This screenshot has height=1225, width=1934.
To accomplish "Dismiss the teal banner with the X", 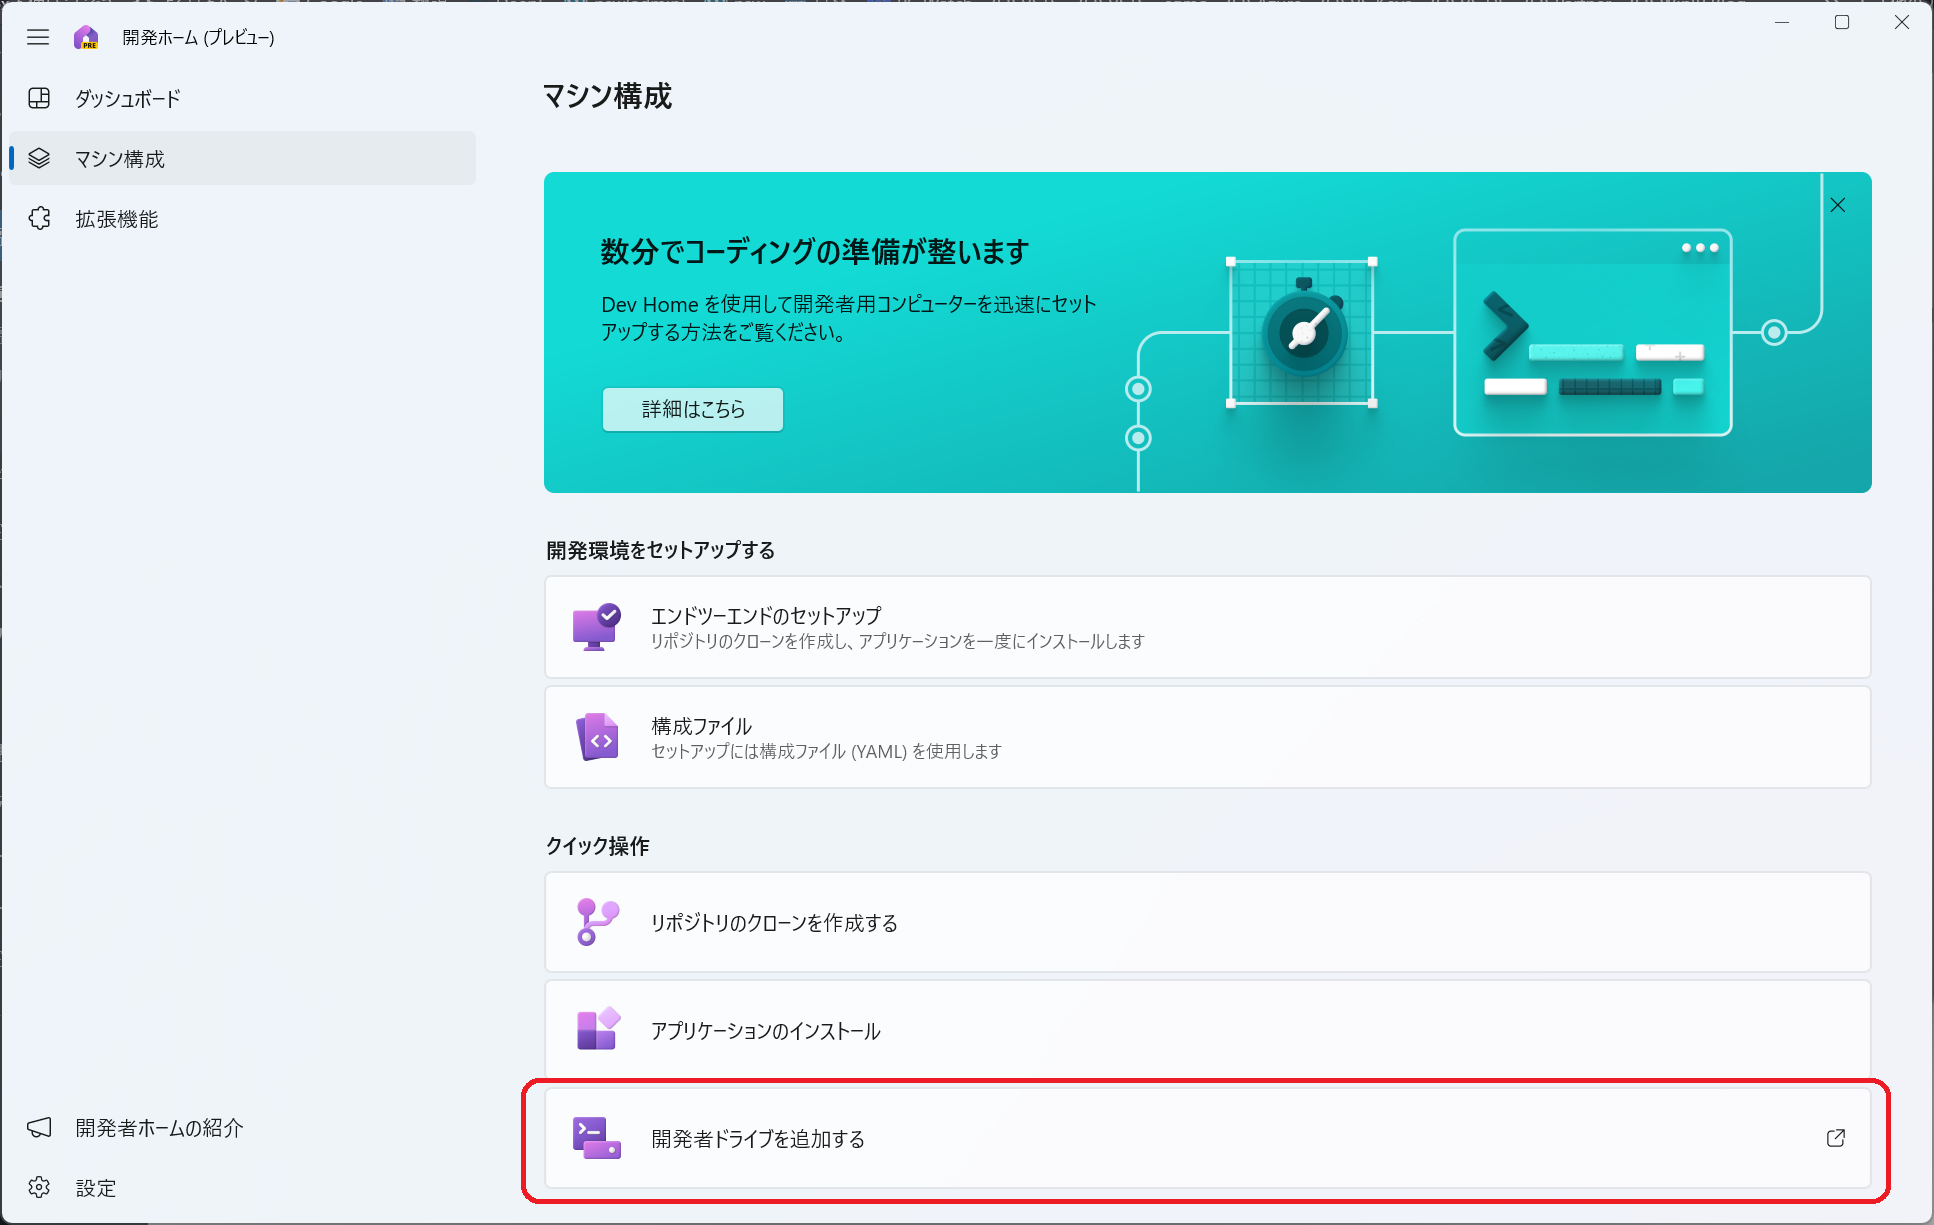I will (x=1838, y=205).
